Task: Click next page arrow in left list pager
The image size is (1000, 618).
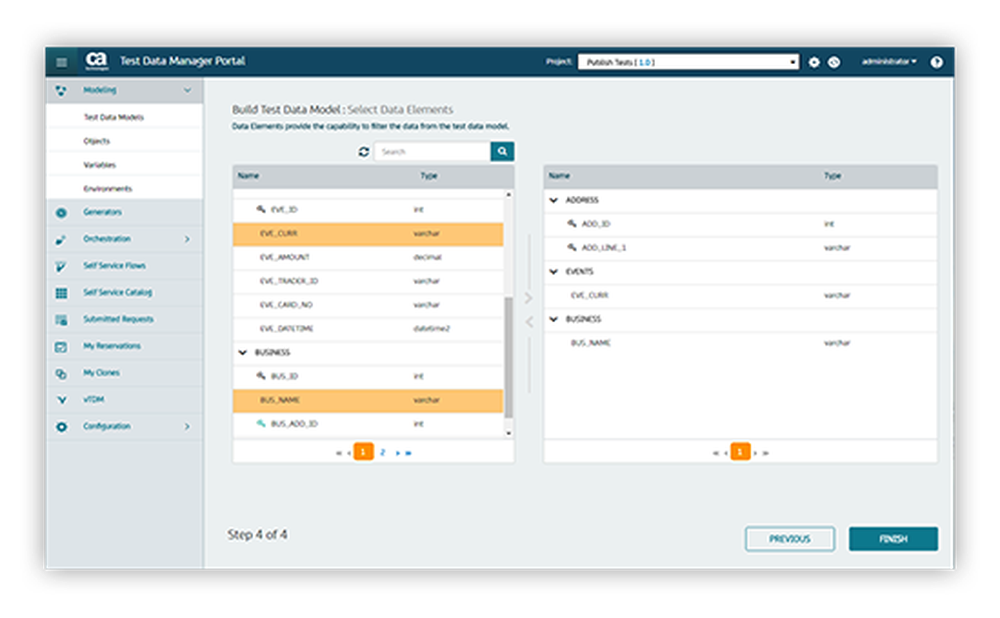Action: point(397,453)
